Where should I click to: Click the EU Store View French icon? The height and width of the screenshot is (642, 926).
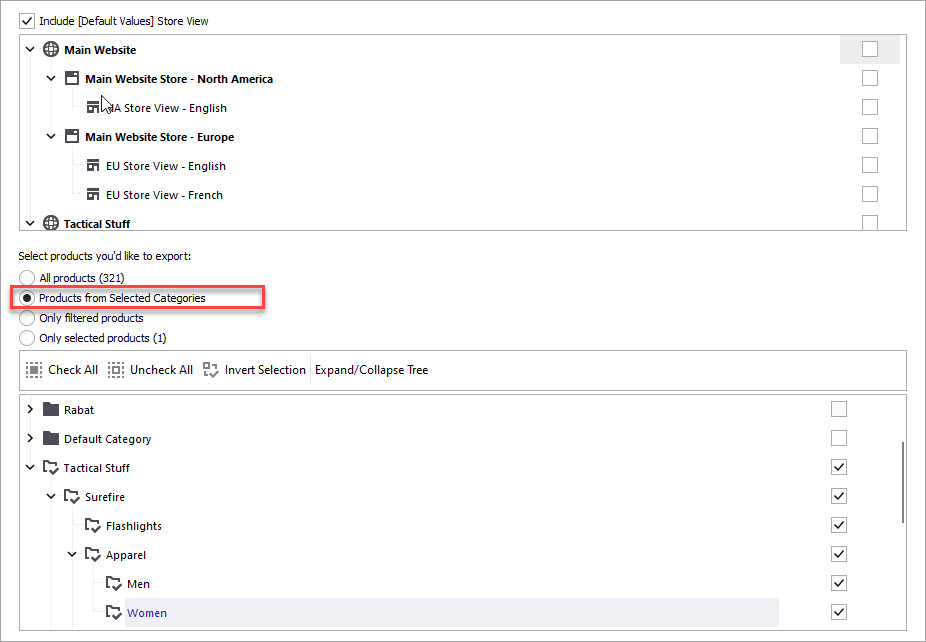pyautogui.click(x=93, y=194)
